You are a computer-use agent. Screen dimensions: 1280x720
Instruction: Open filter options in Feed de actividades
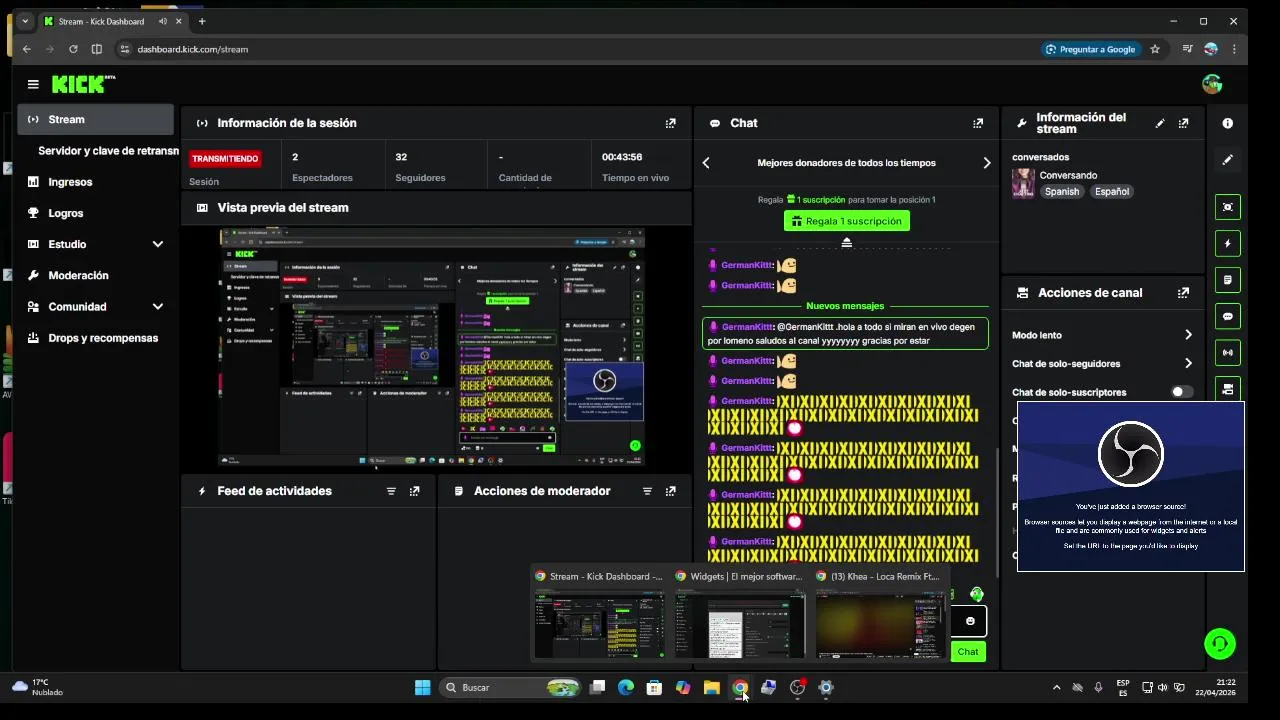click(x=391, y=491)
